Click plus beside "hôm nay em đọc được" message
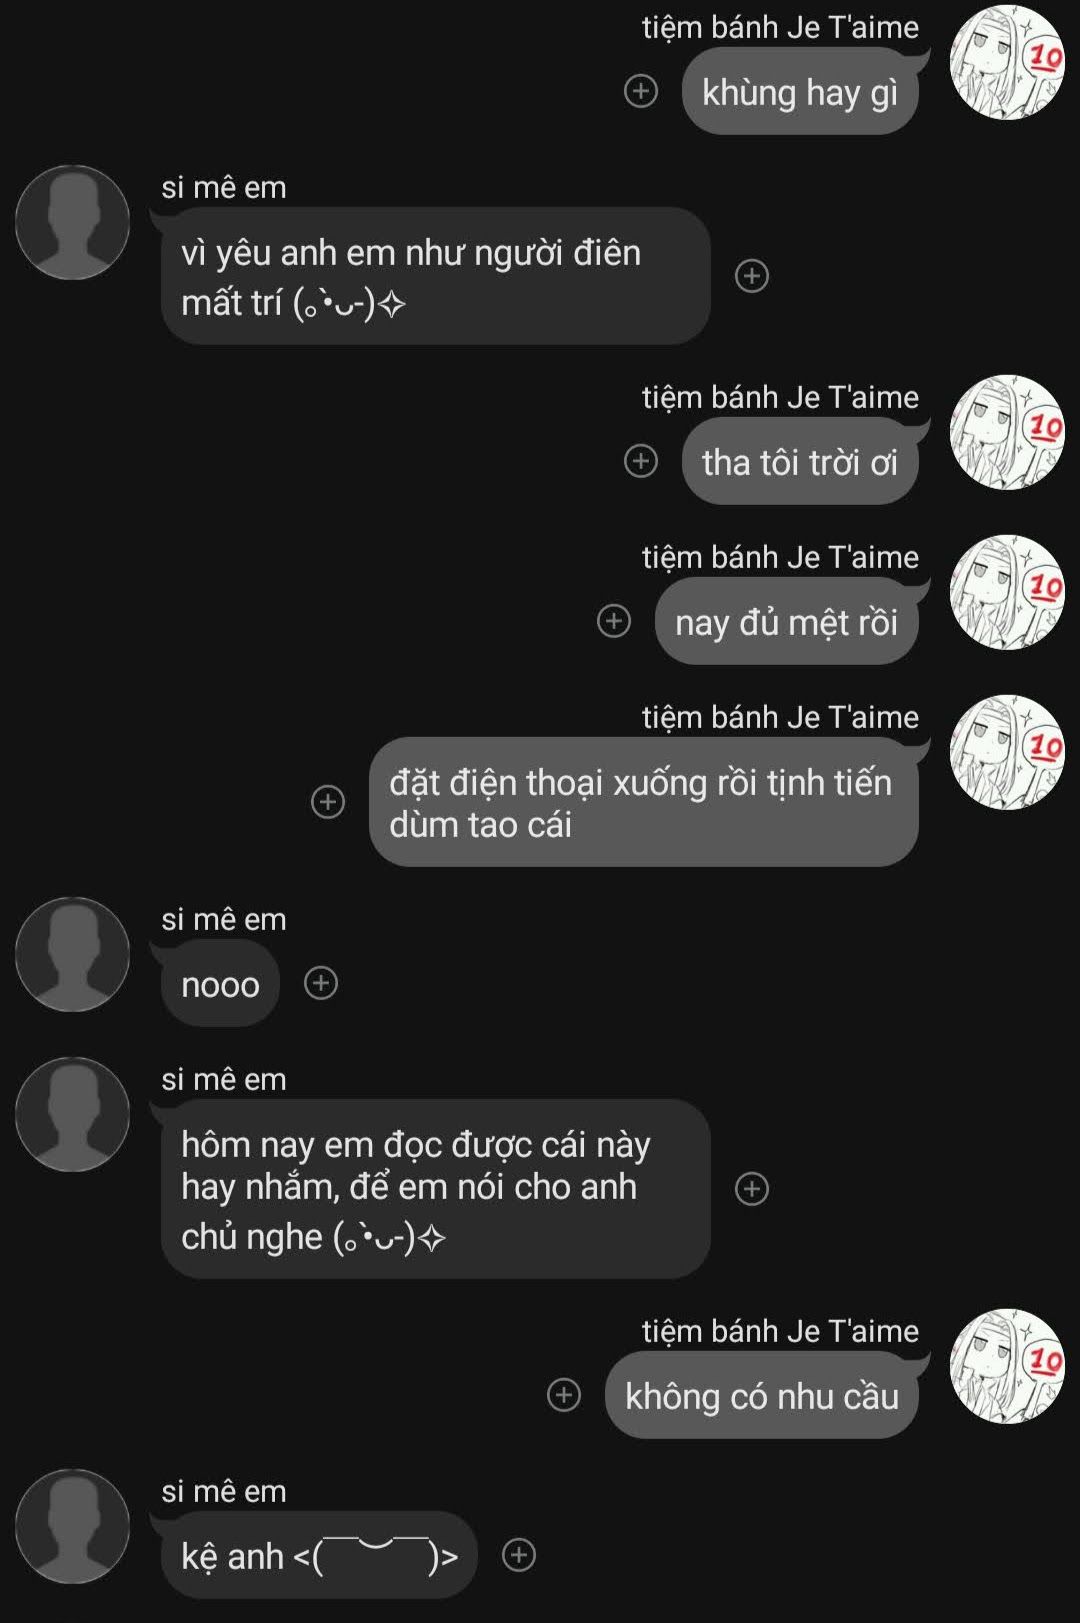Viewport: 1080px width, 1623px height. click(752, 1188)
